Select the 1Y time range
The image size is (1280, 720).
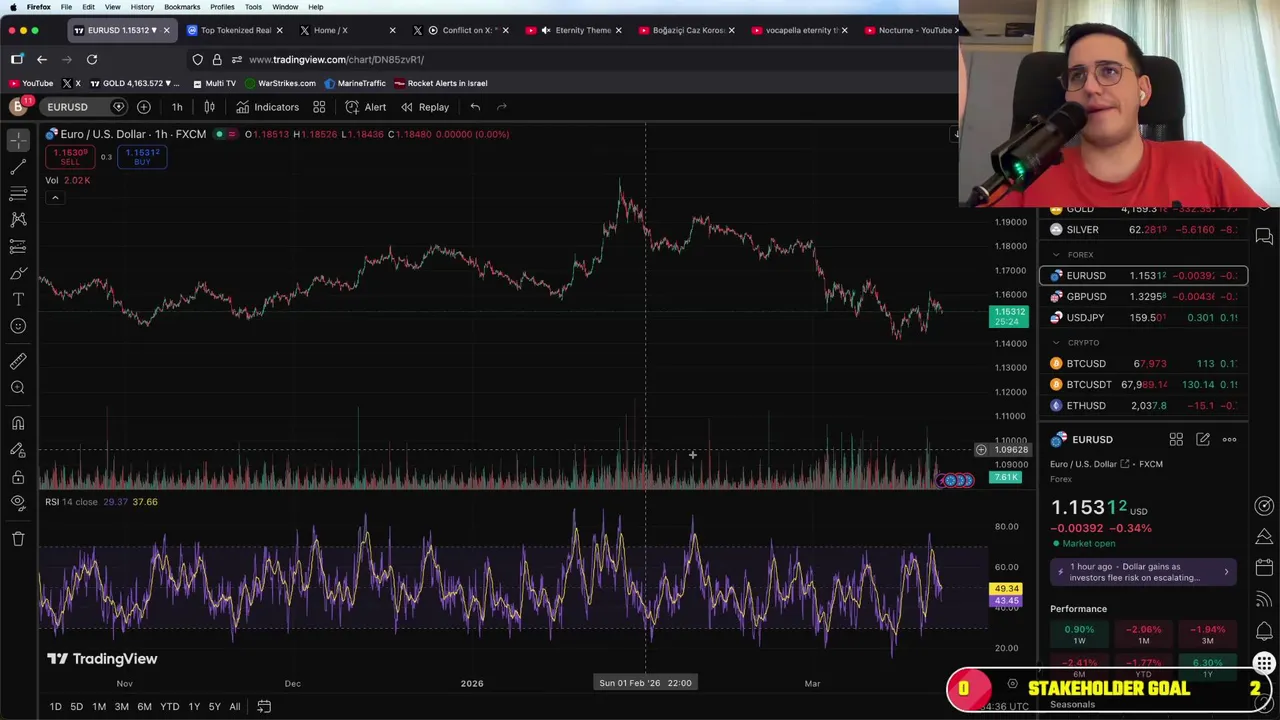(x=193, y=707)
